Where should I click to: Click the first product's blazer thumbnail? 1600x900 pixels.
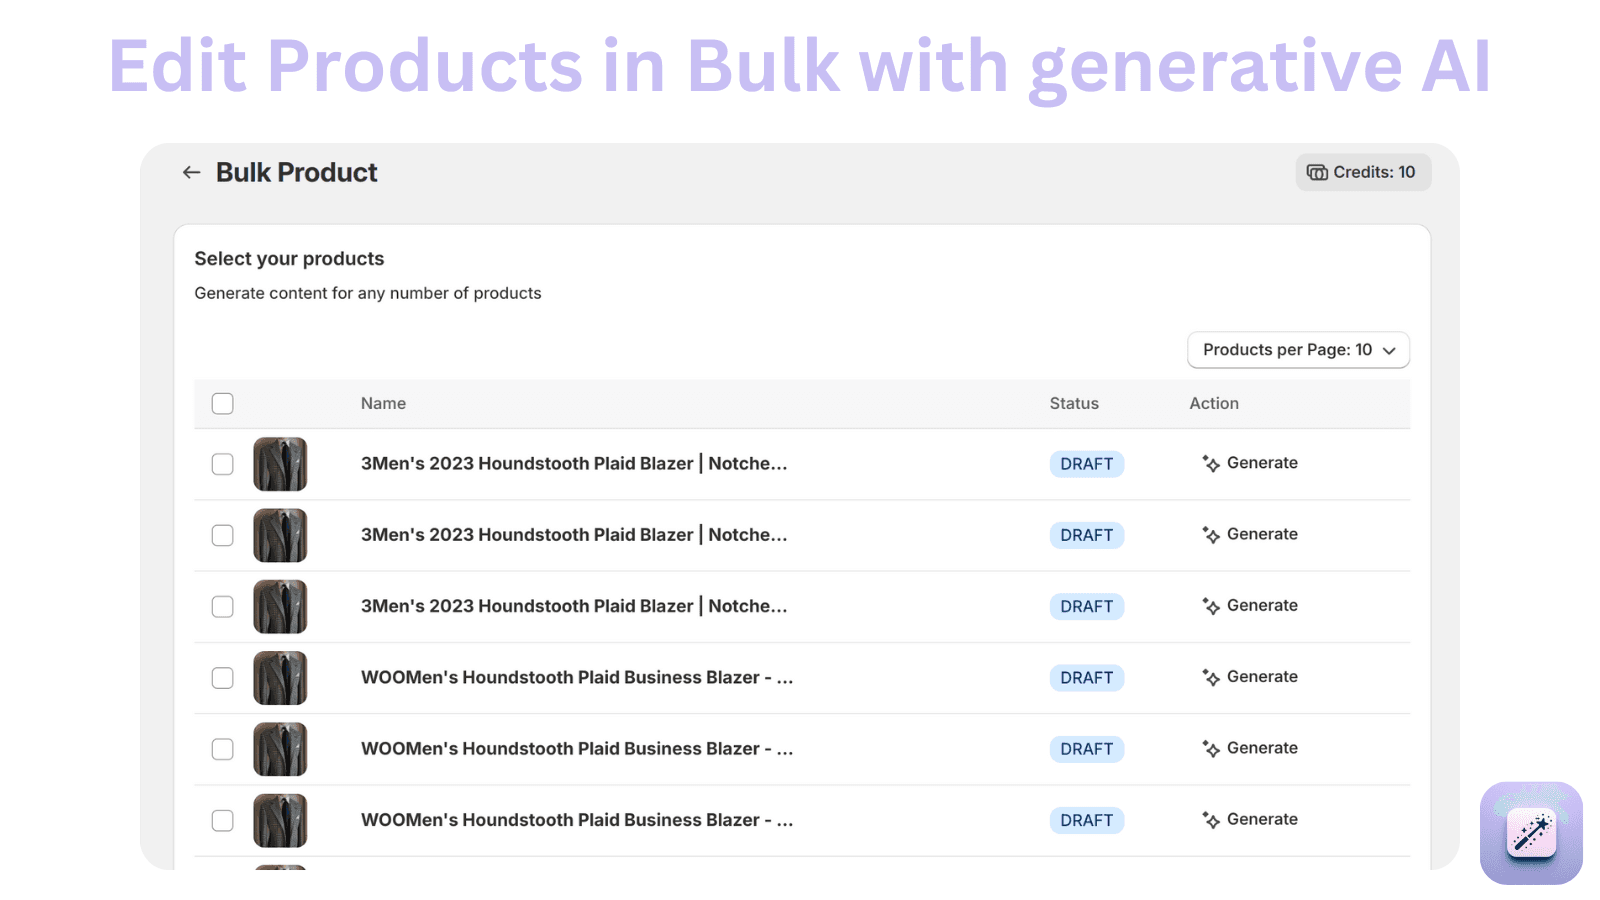(x=280, y=463)
